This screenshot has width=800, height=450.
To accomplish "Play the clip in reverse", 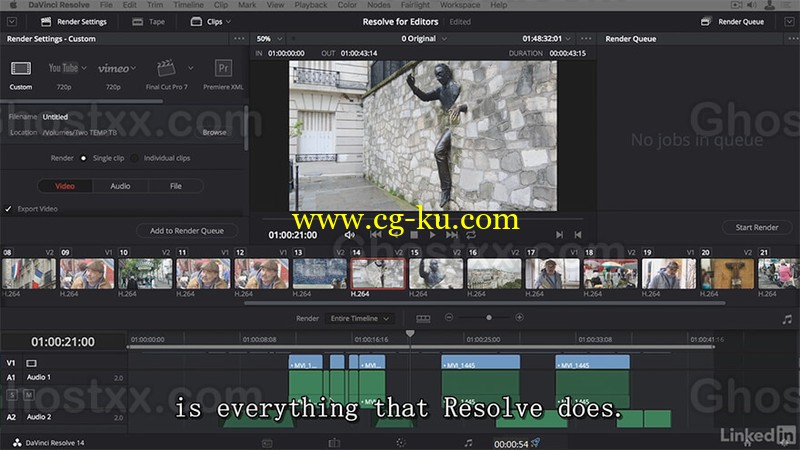I will tap(396, 235).
